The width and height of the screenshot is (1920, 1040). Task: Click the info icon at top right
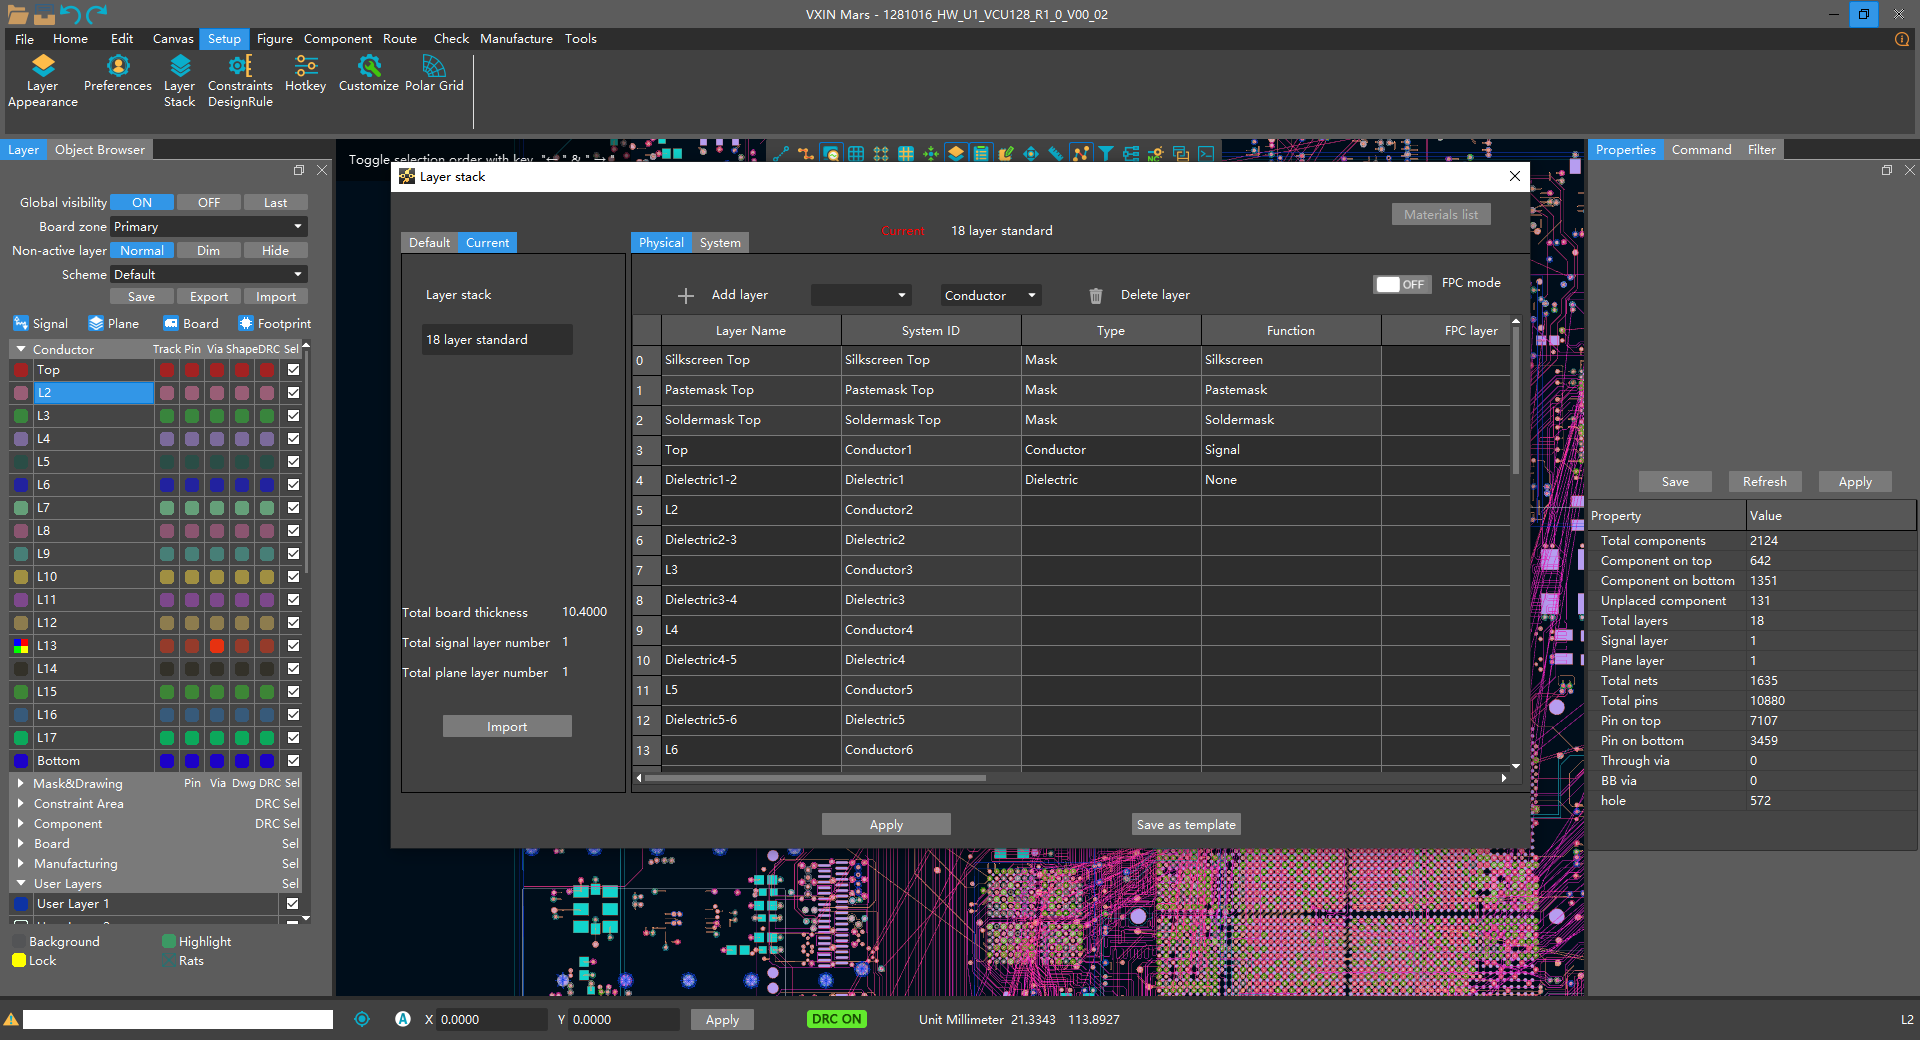(x=1902, y=39)
